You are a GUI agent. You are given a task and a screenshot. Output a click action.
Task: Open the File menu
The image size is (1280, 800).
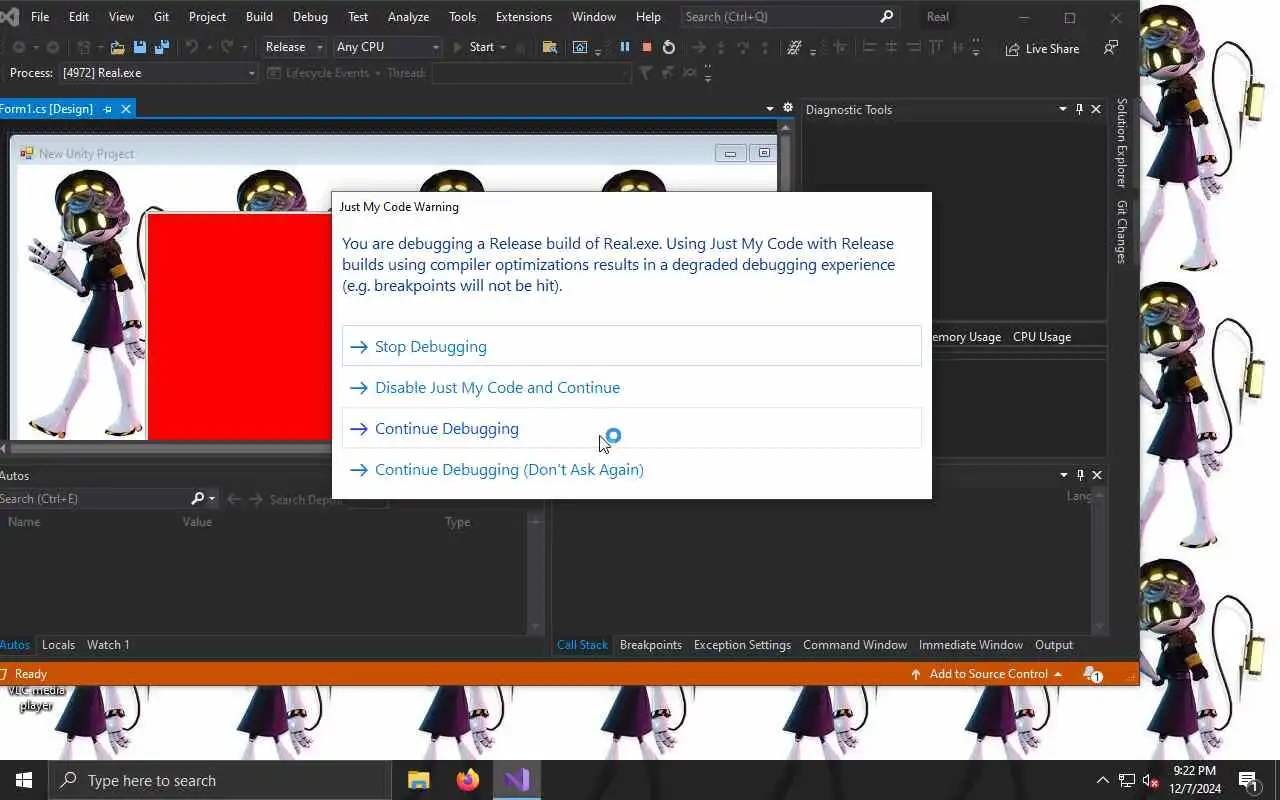pyautogui.click(x=40, y=17)
